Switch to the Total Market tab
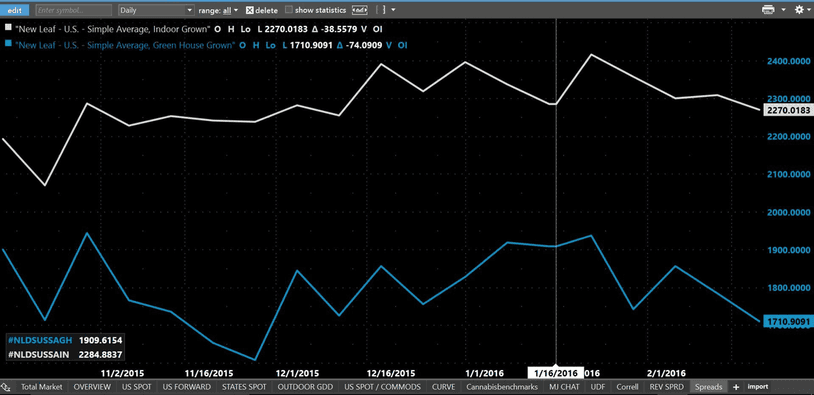The width and height of the screenshot is (814, 395). (x=42, y=387)
